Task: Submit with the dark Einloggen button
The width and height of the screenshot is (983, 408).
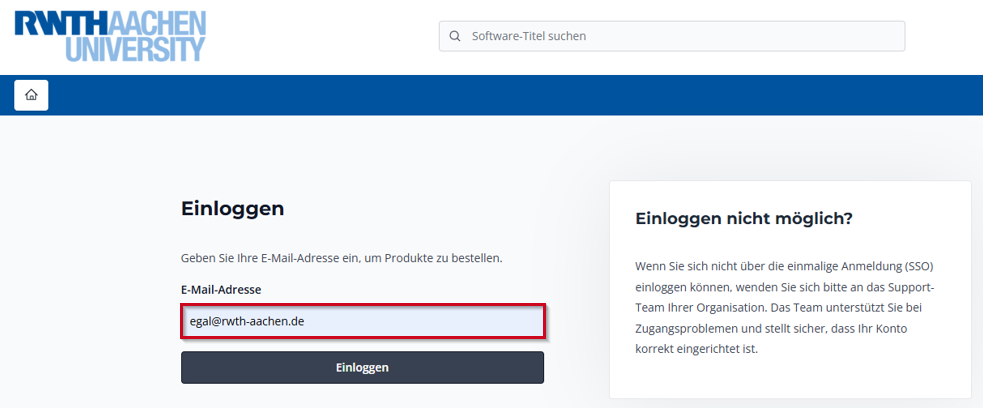Action: pyautogui.click(x=362, y=367)
